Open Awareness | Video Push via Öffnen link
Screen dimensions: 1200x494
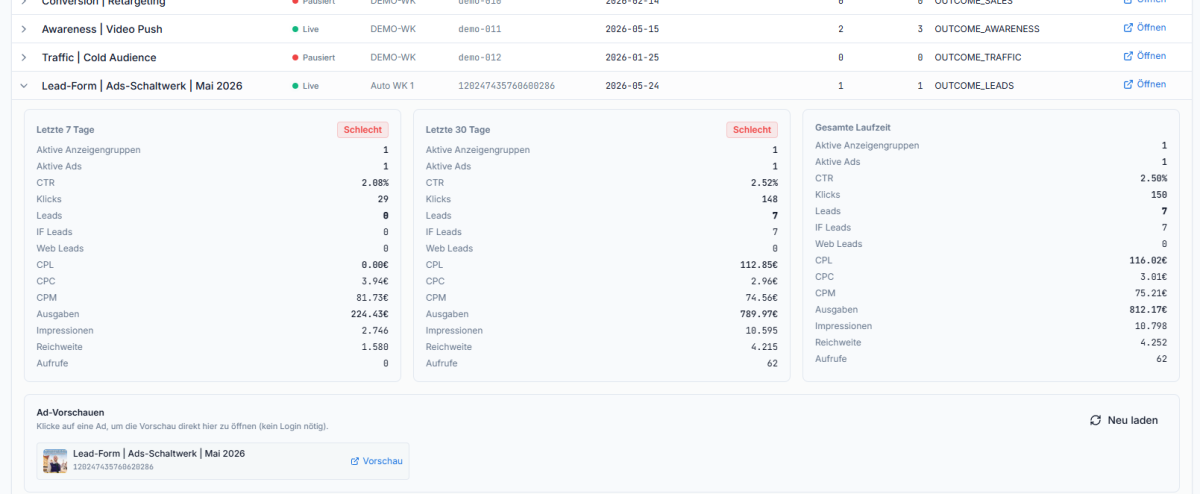[1145, 28]
